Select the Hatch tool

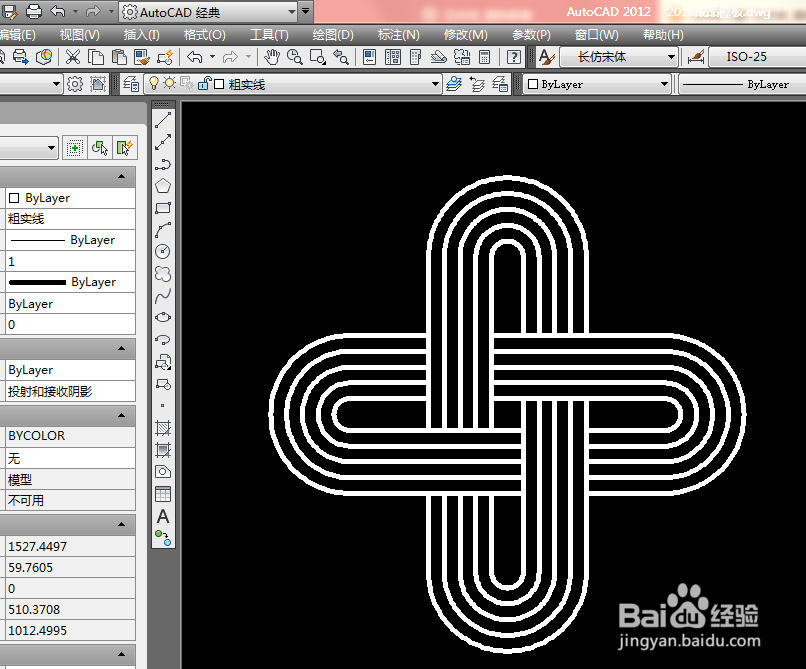pos(163,428)
